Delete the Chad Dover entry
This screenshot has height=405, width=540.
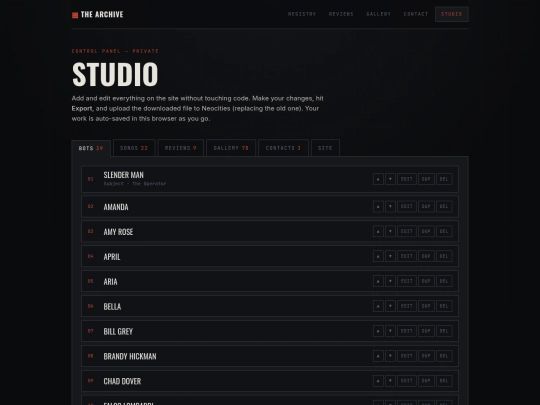tap(444, 381)
